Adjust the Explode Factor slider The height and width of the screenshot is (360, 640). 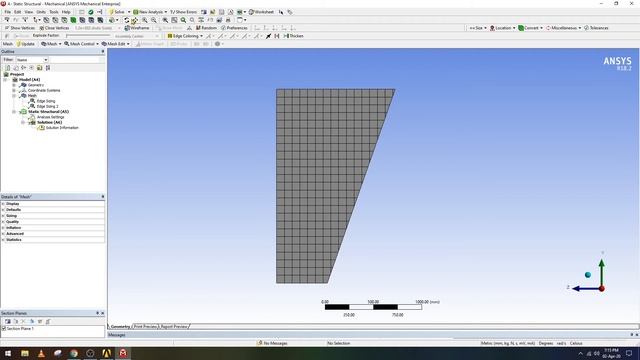(x=88, y=36)
